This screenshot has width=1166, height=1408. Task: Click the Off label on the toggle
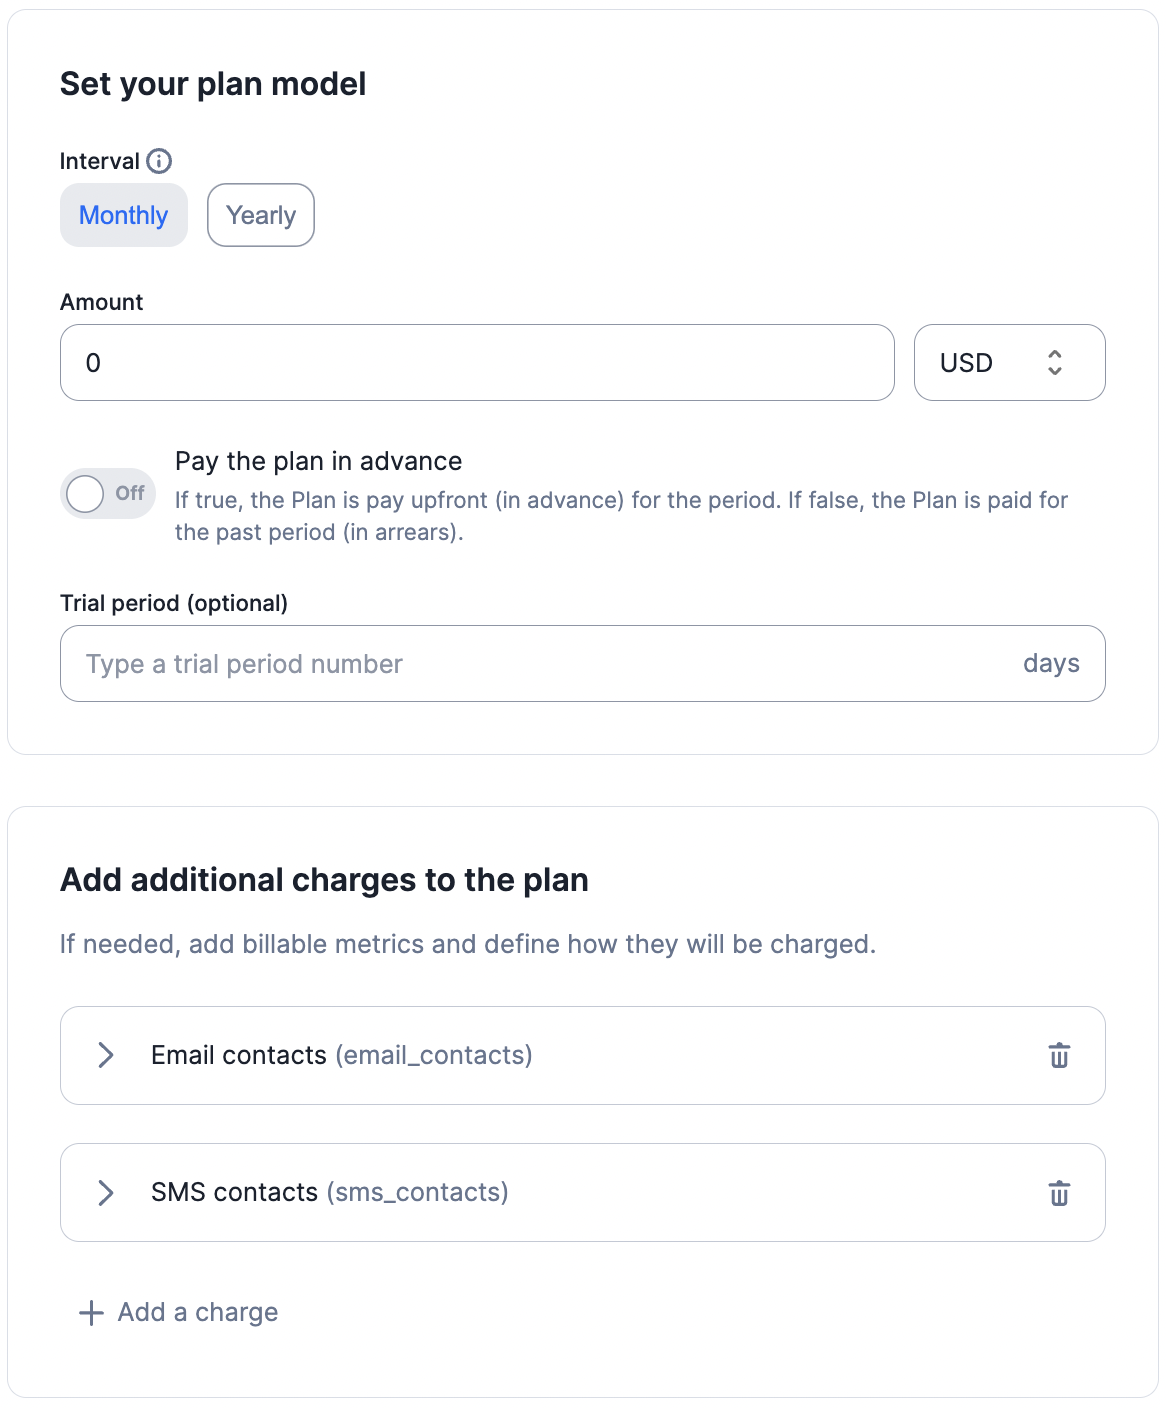(x=130, y=493)
